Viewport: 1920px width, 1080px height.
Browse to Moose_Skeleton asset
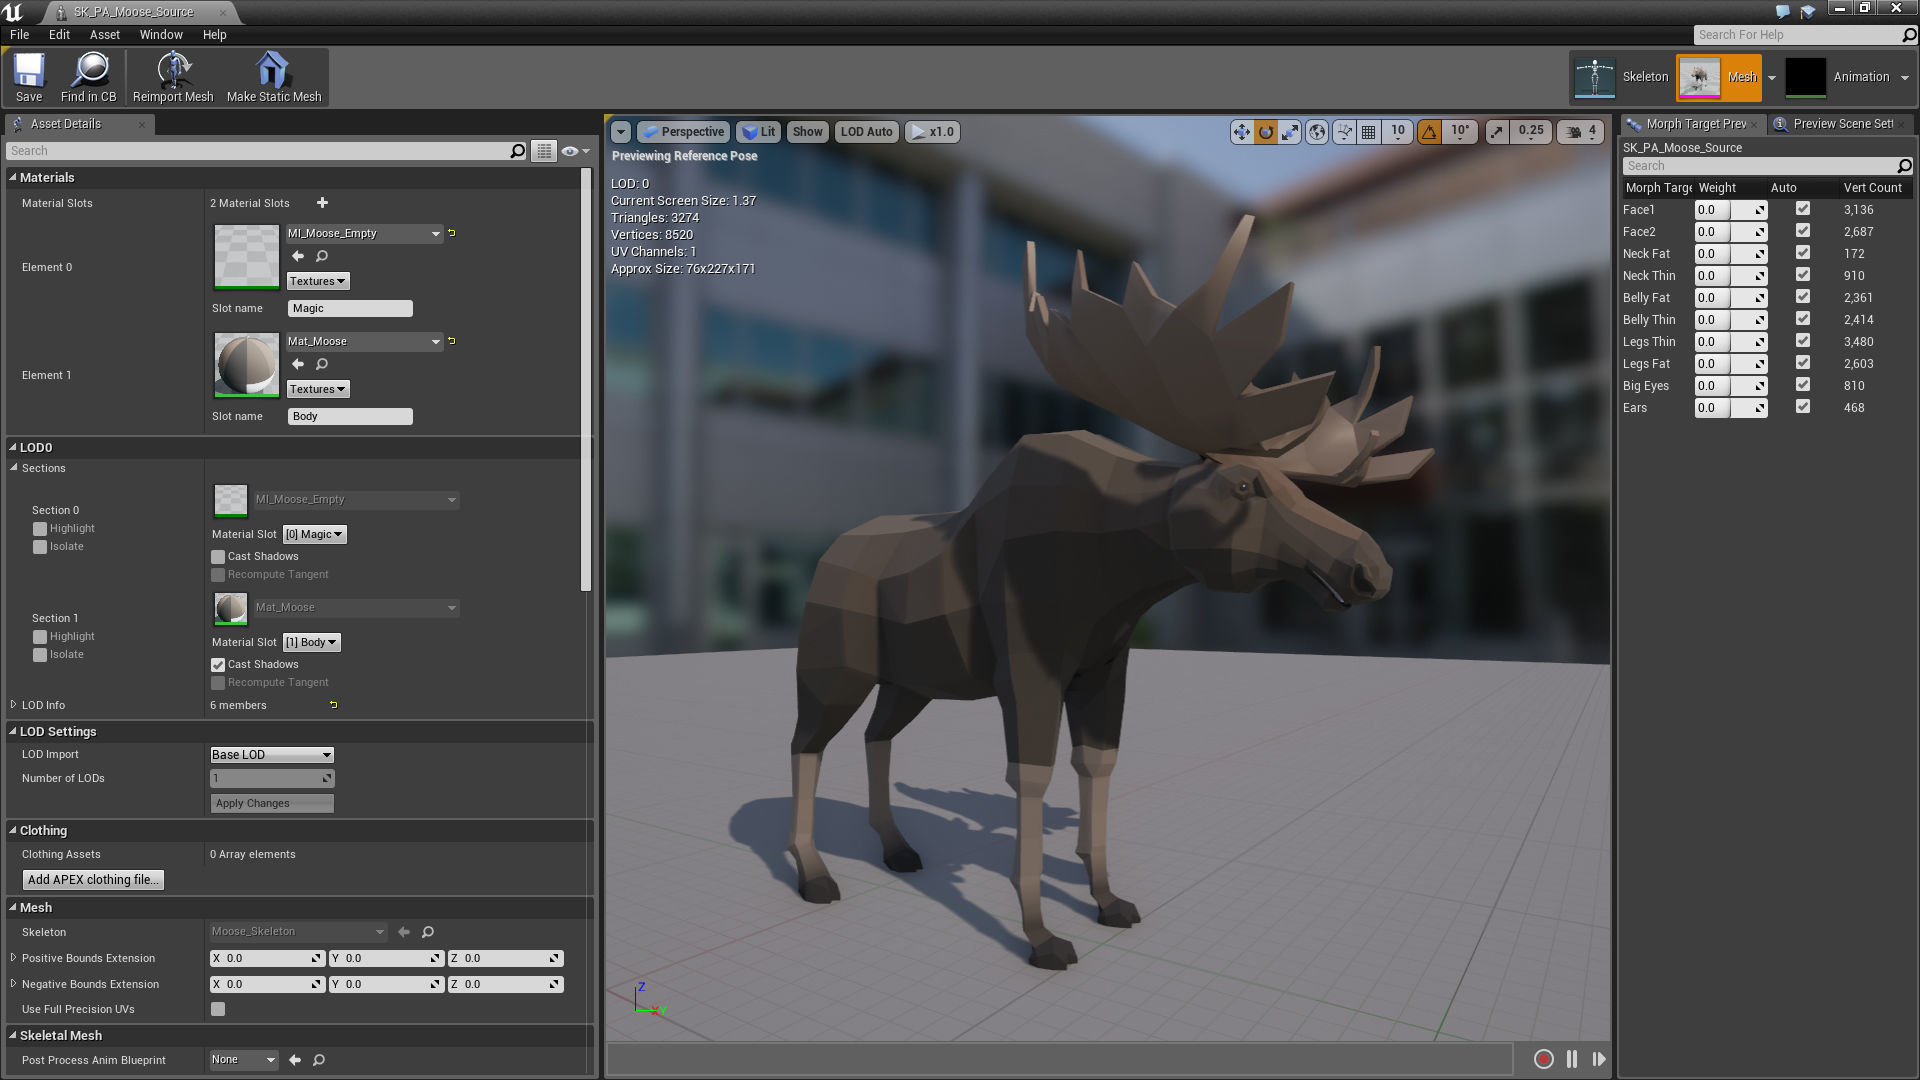(428, 932)
